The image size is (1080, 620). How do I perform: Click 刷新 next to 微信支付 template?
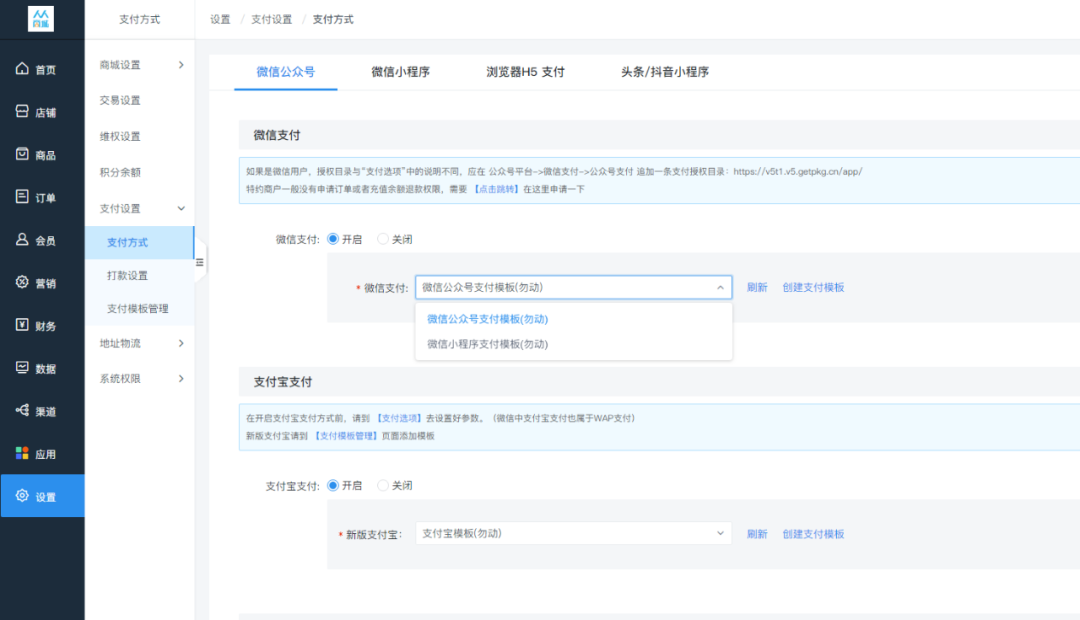[757, 287]
